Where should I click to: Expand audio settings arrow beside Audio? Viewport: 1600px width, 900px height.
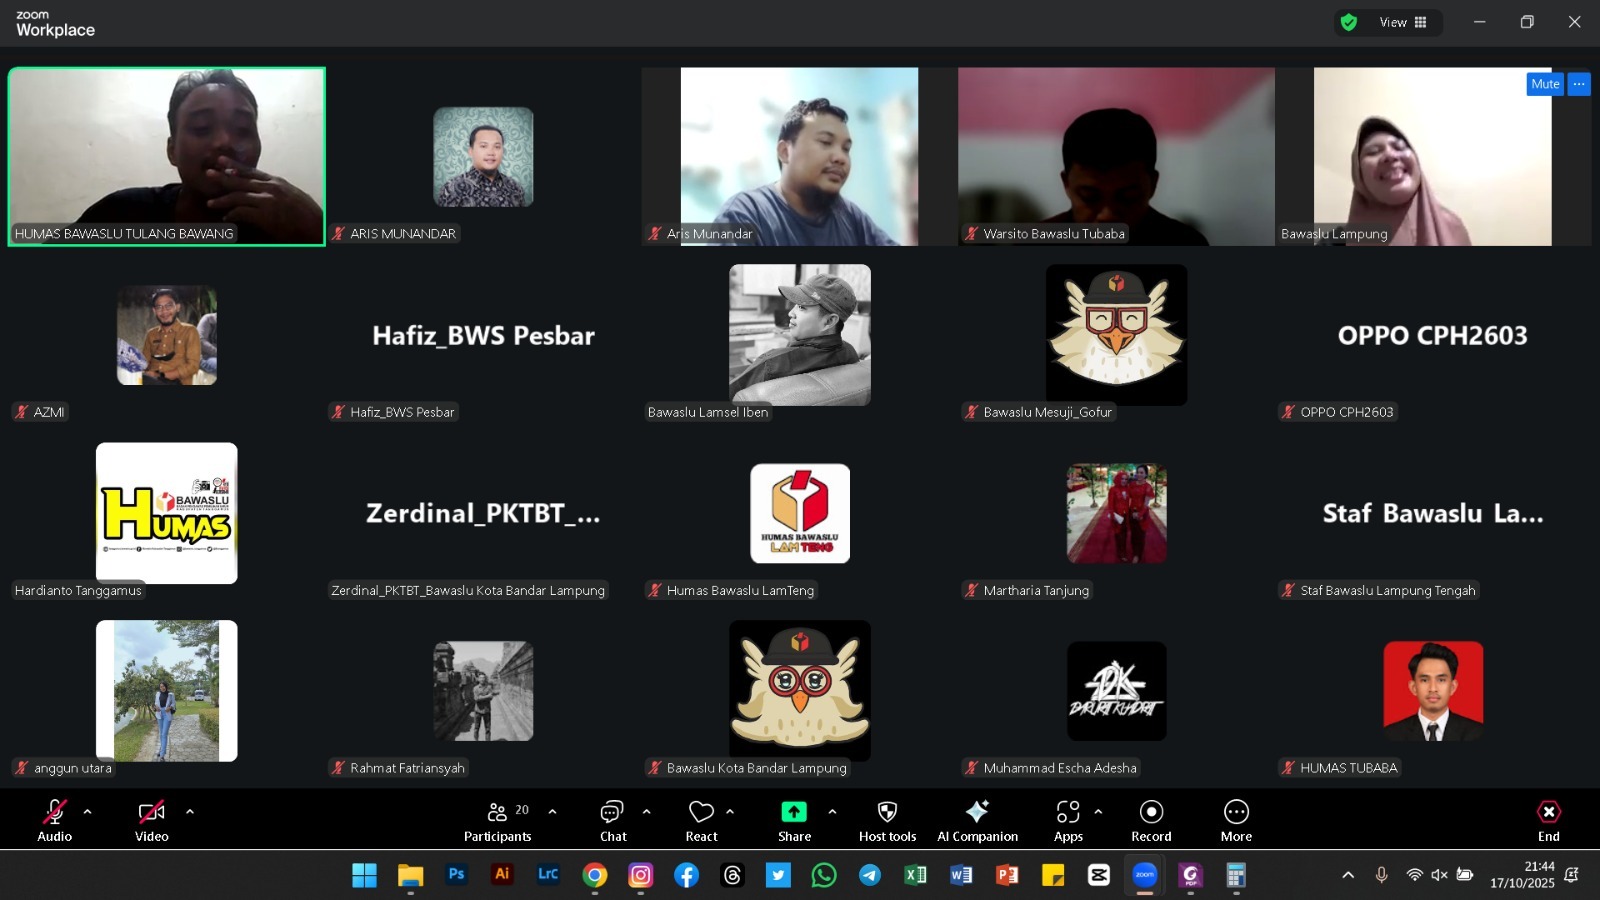88,812
